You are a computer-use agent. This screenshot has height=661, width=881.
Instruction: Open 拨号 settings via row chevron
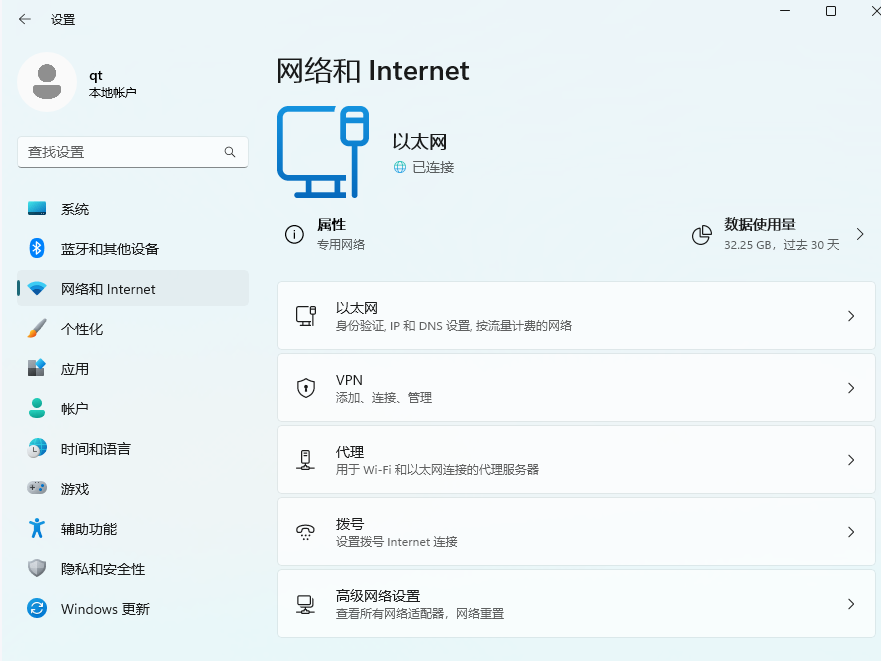tap(851, 532)
